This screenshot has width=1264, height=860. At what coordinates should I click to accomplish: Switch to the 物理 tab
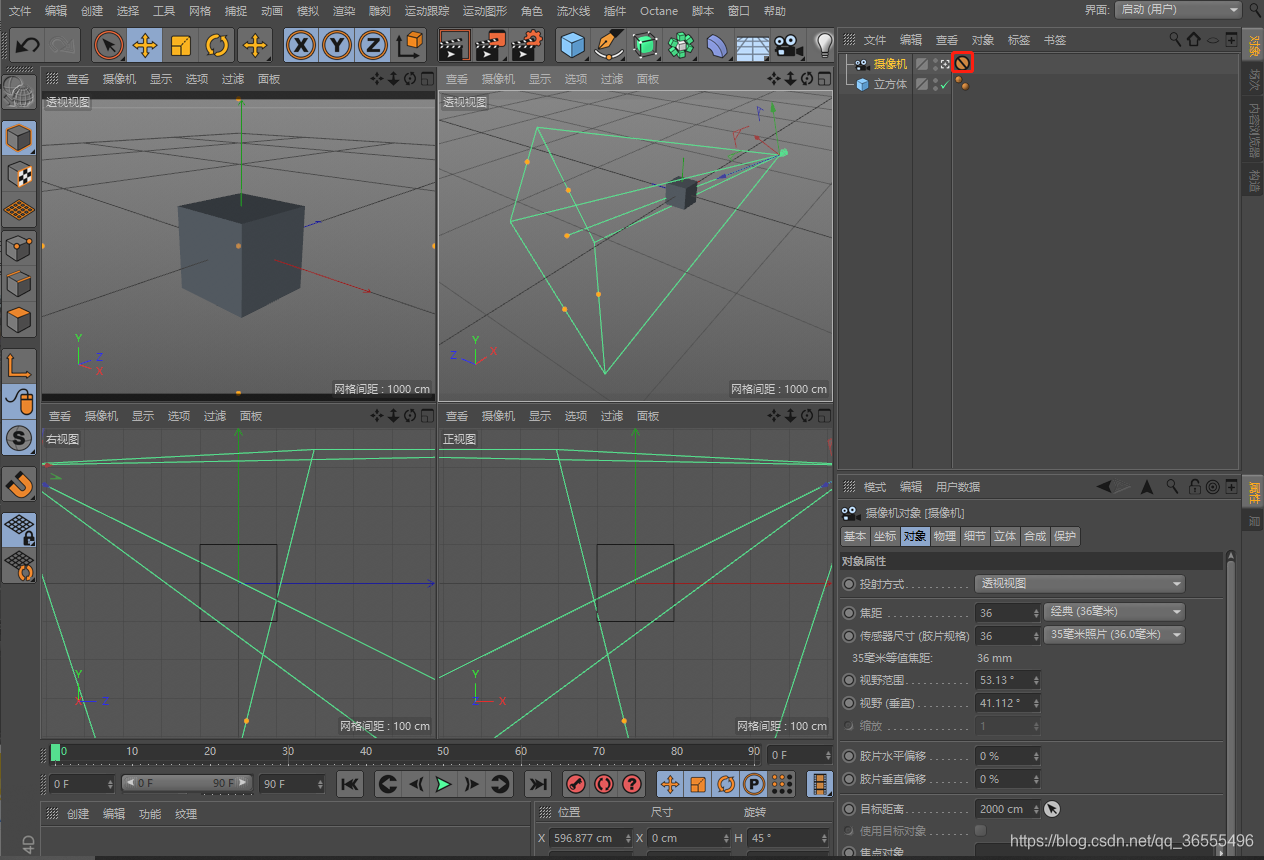pos(944,537)
